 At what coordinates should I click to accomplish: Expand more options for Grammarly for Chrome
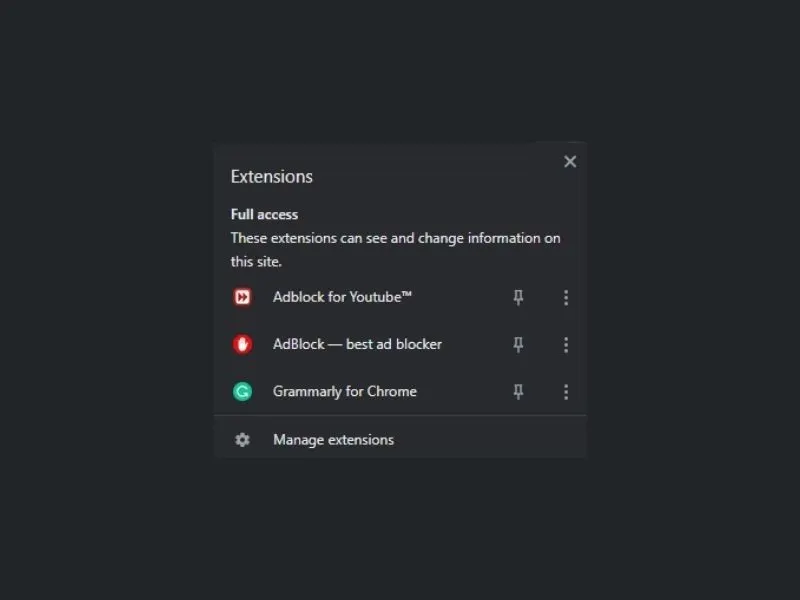(x=566, y=391)
